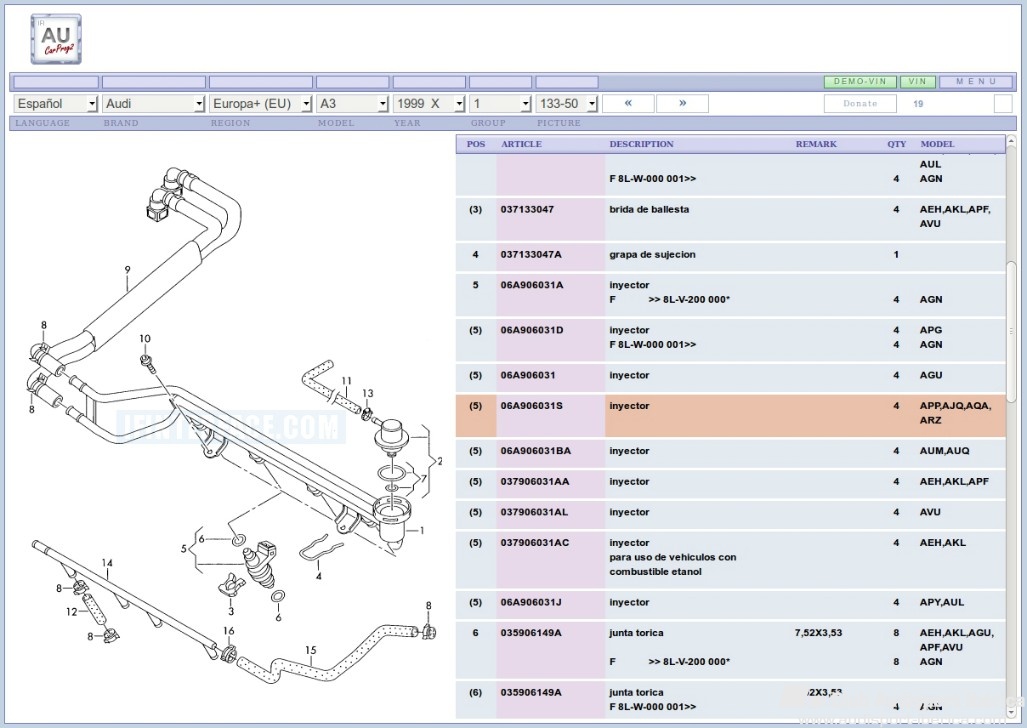
Task: Click the DEMO-VIN button
Action: click(860, 82)
